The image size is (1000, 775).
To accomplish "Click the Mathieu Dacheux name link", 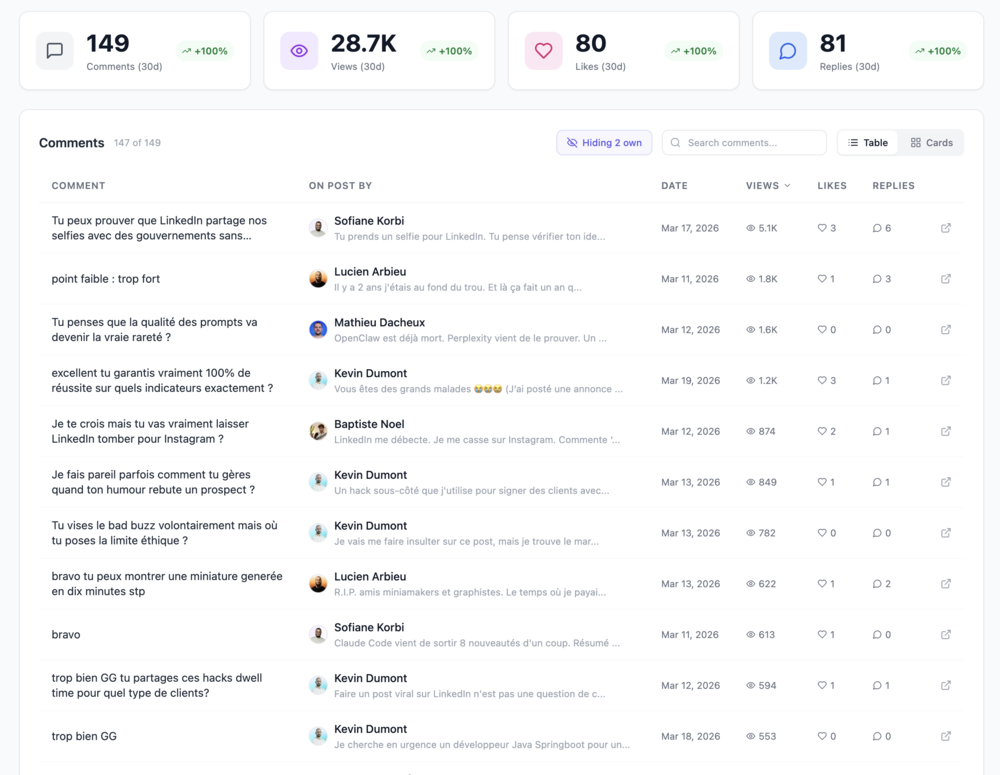I will [380, 322].
